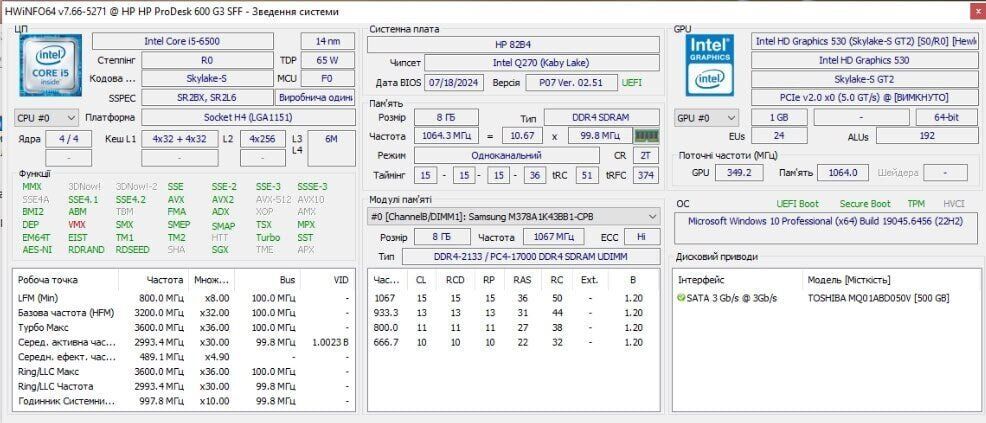
Task: Select the 933.3 MHz memory timing row
Action: click(x=510, y=312)
